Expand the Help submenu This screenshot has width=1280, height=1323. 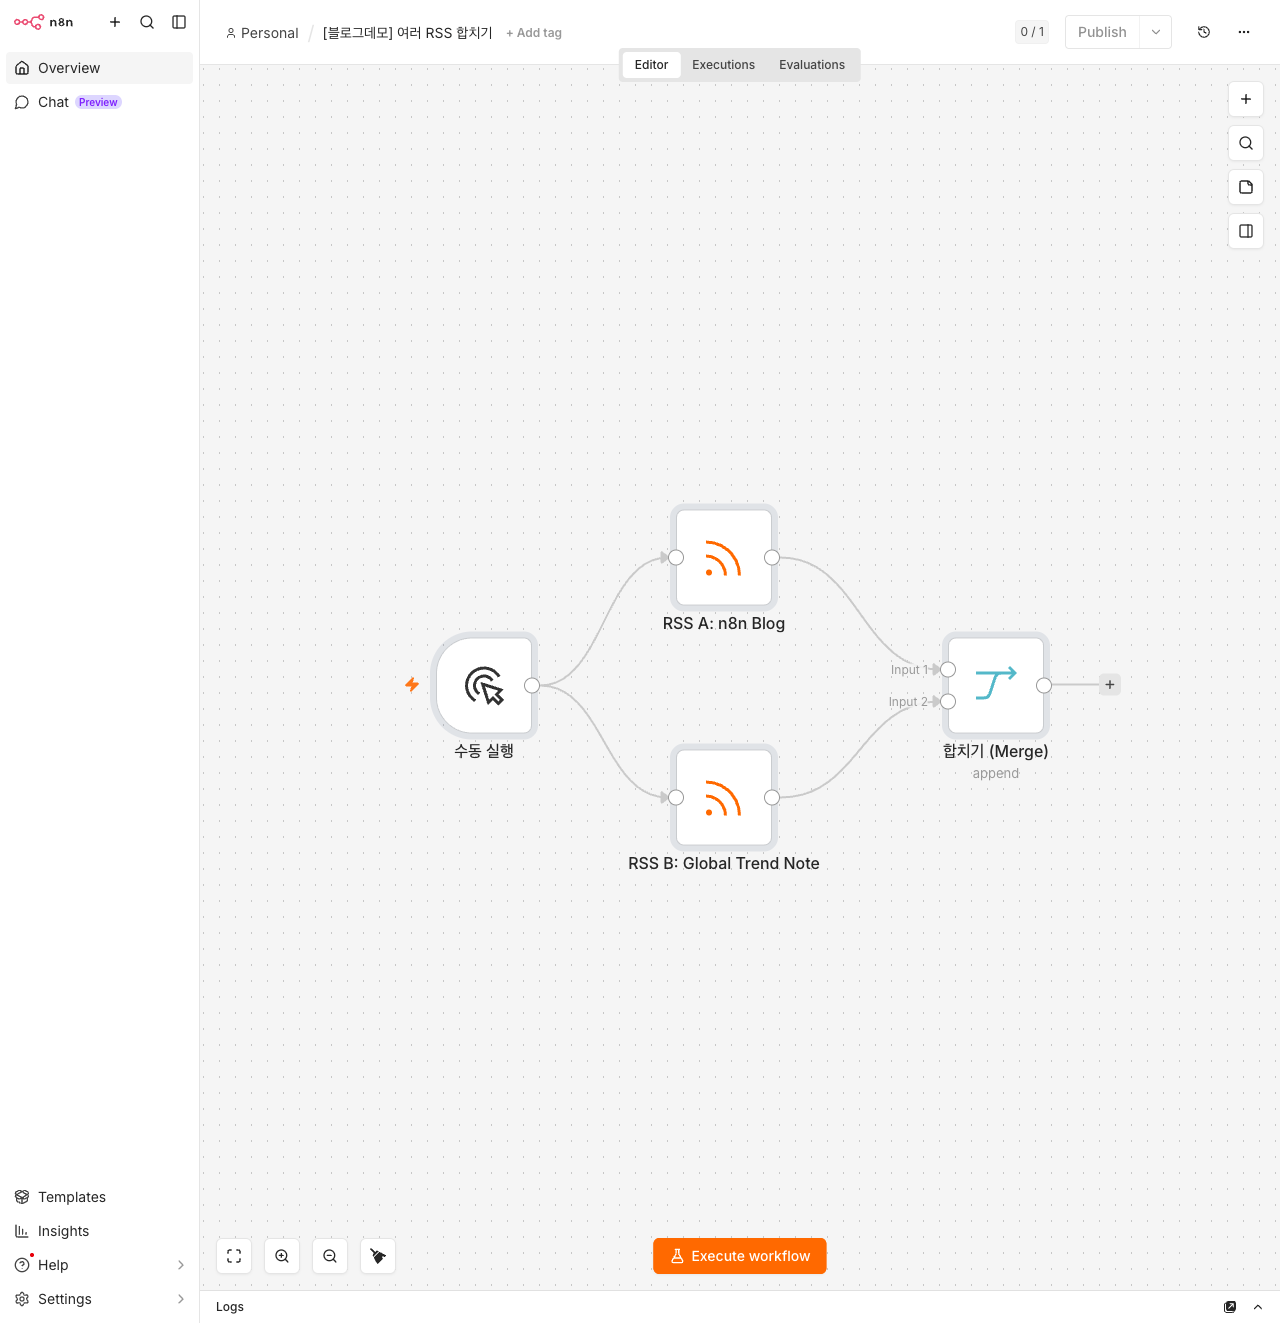[181, 1265]
